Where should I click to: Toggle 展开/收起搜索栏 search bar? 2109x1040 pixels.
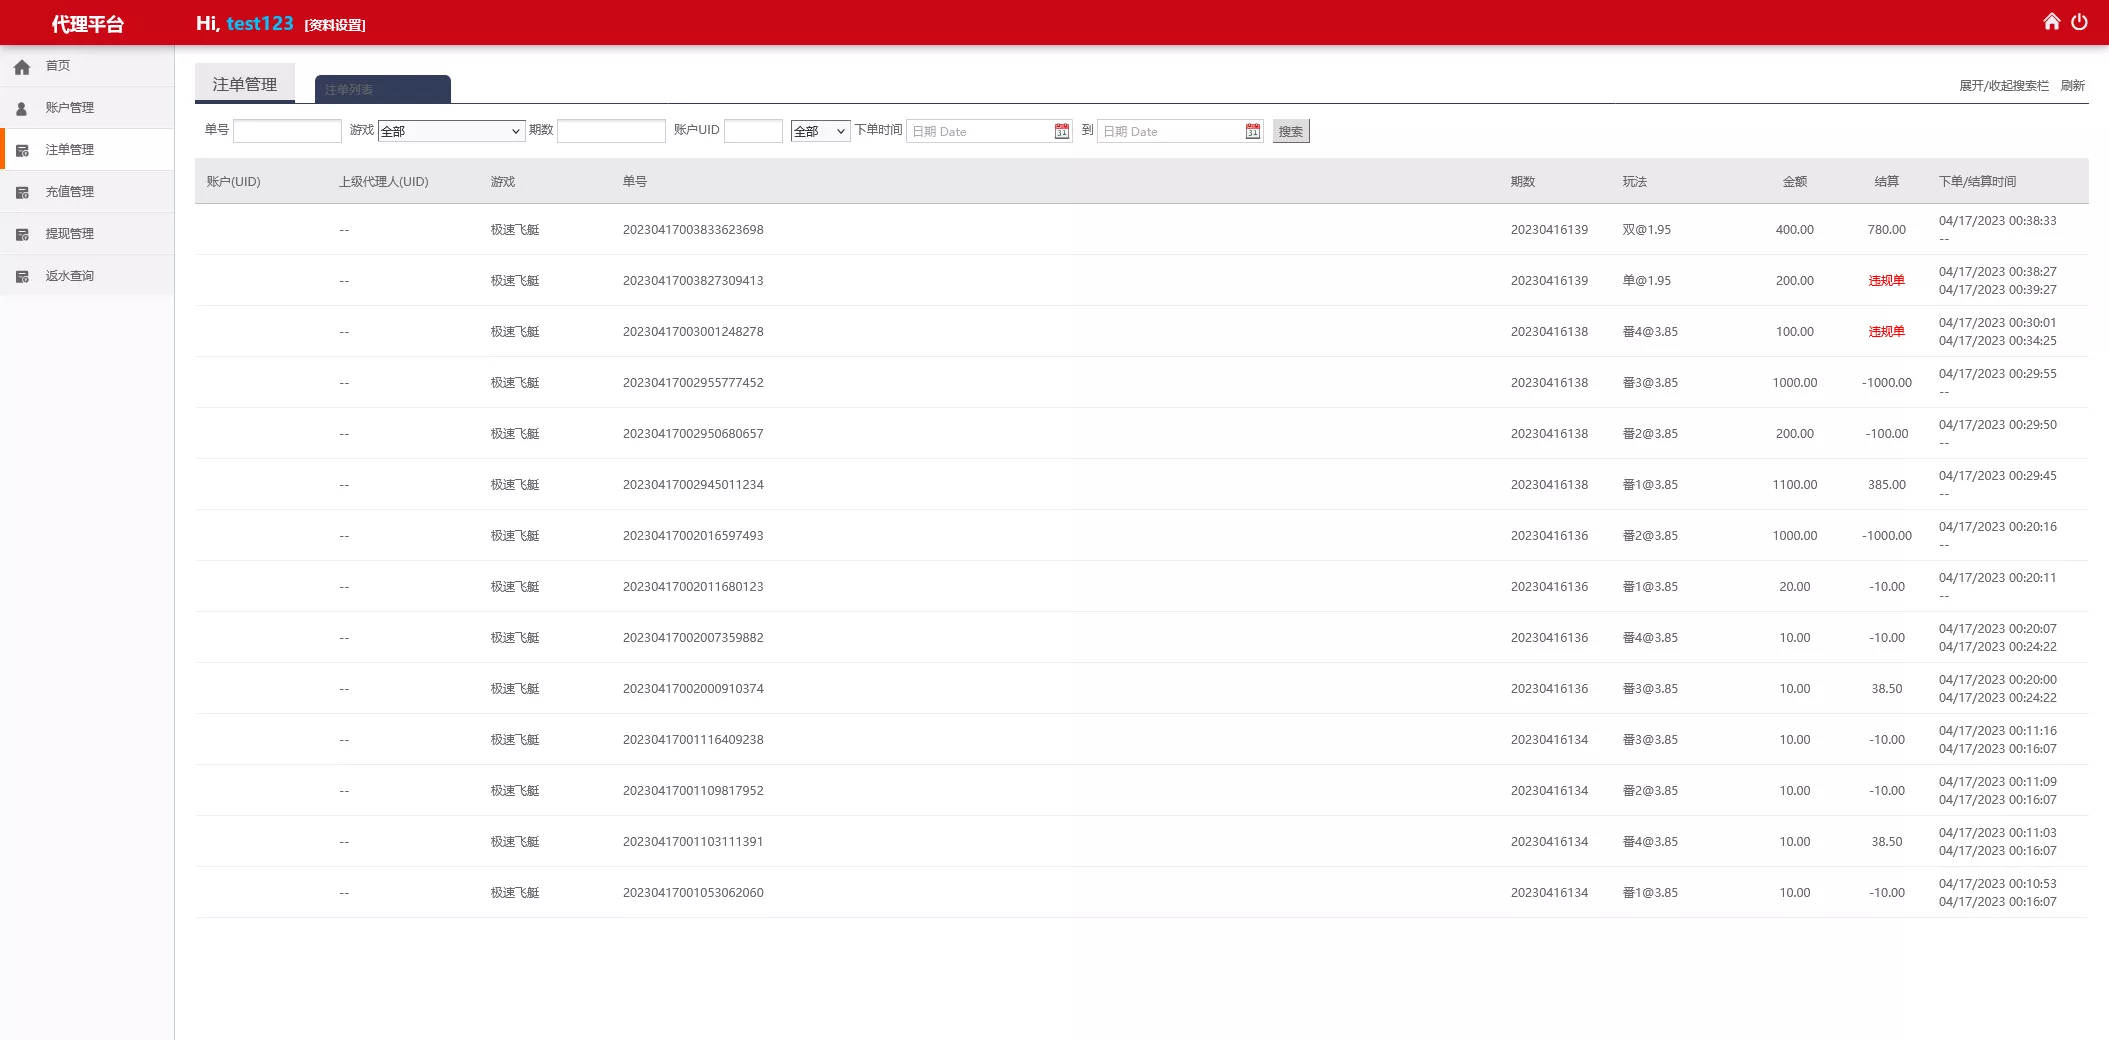pos(2003,86)
